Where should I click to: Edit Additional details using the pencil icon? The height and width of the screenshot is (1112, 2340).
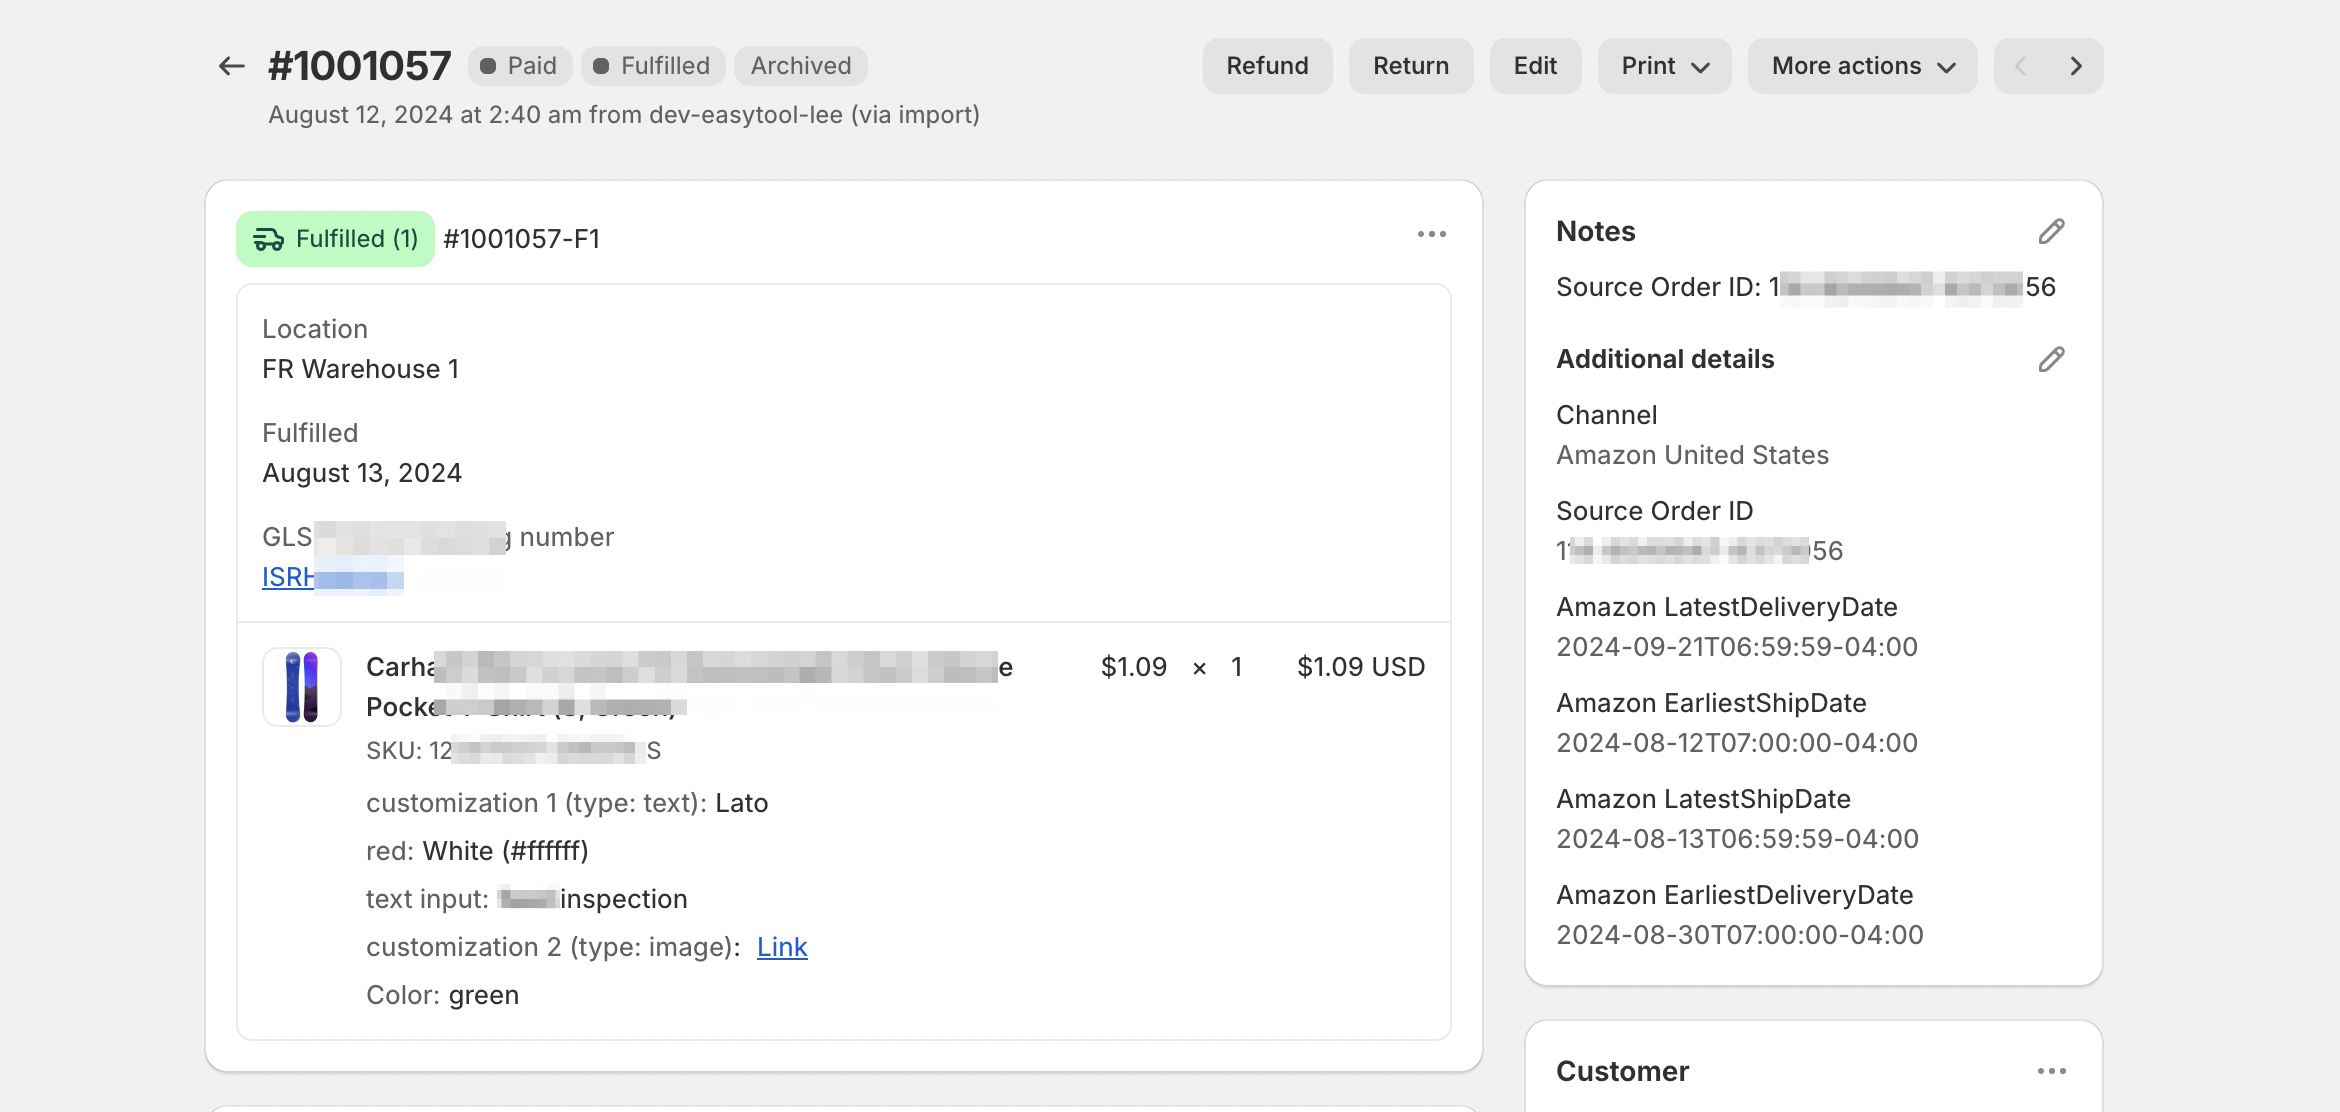click(2051, 358)
